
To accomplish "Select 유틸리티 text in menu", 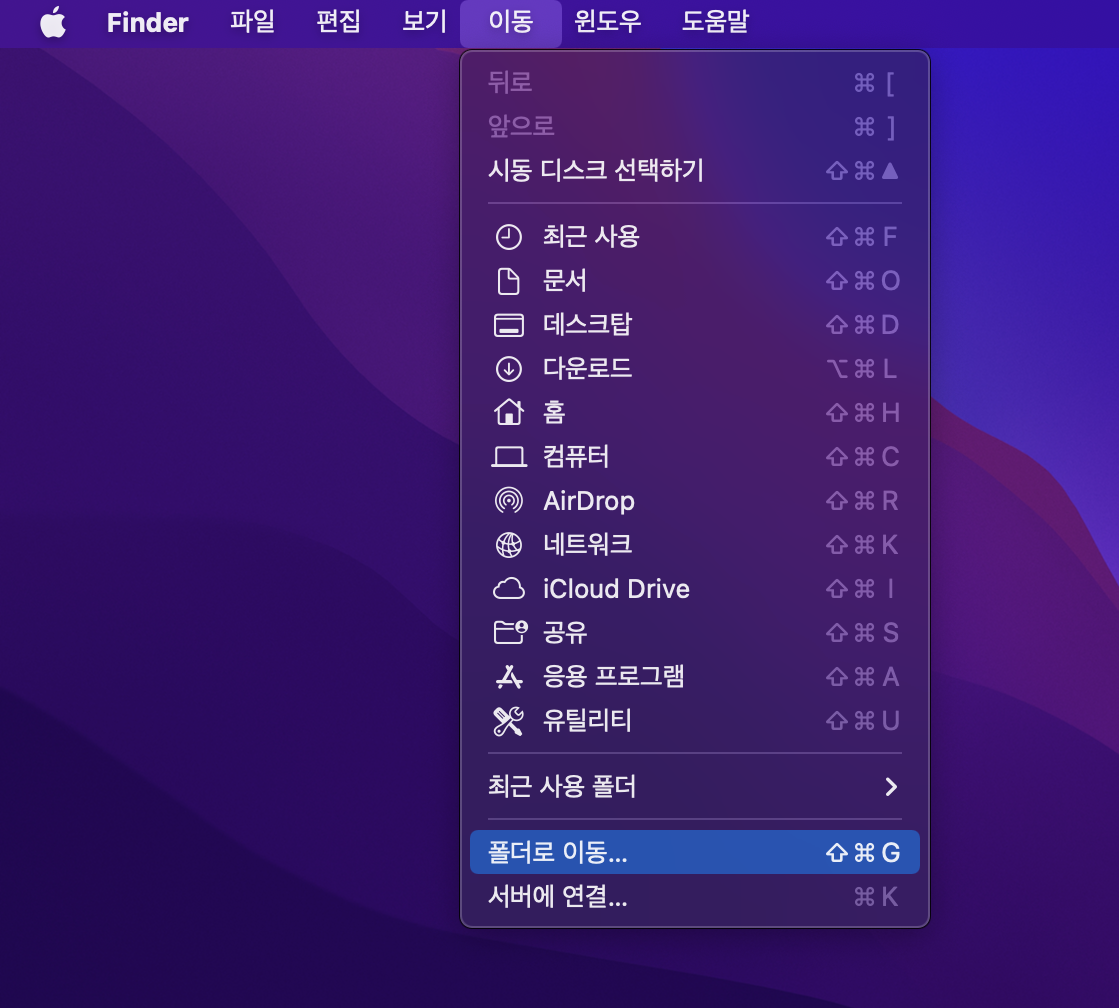I will (x=587, y=721).
